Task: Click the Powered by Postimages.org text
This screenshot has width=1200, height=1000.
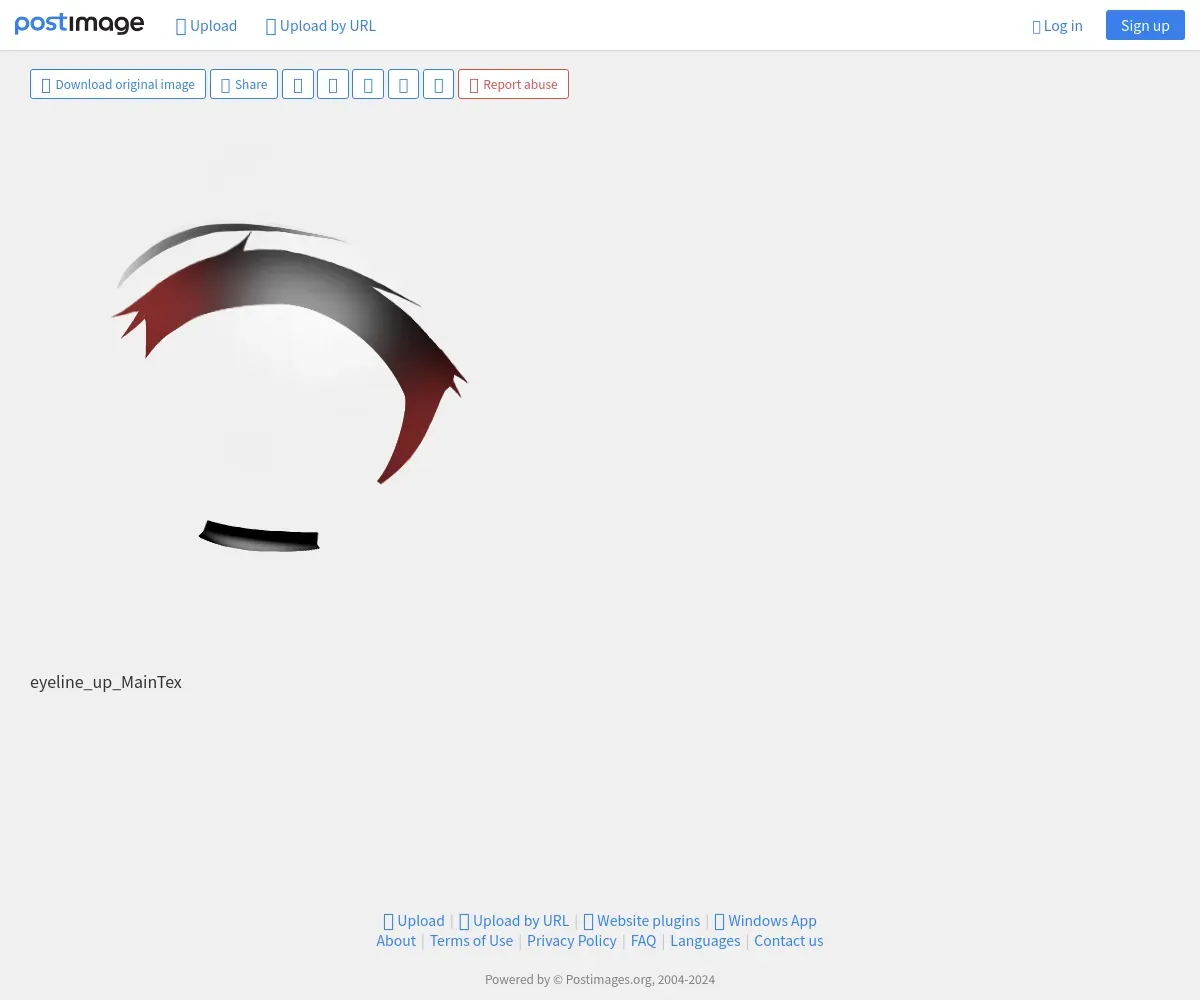Action: pyautogui.click(x=600, y=979)
